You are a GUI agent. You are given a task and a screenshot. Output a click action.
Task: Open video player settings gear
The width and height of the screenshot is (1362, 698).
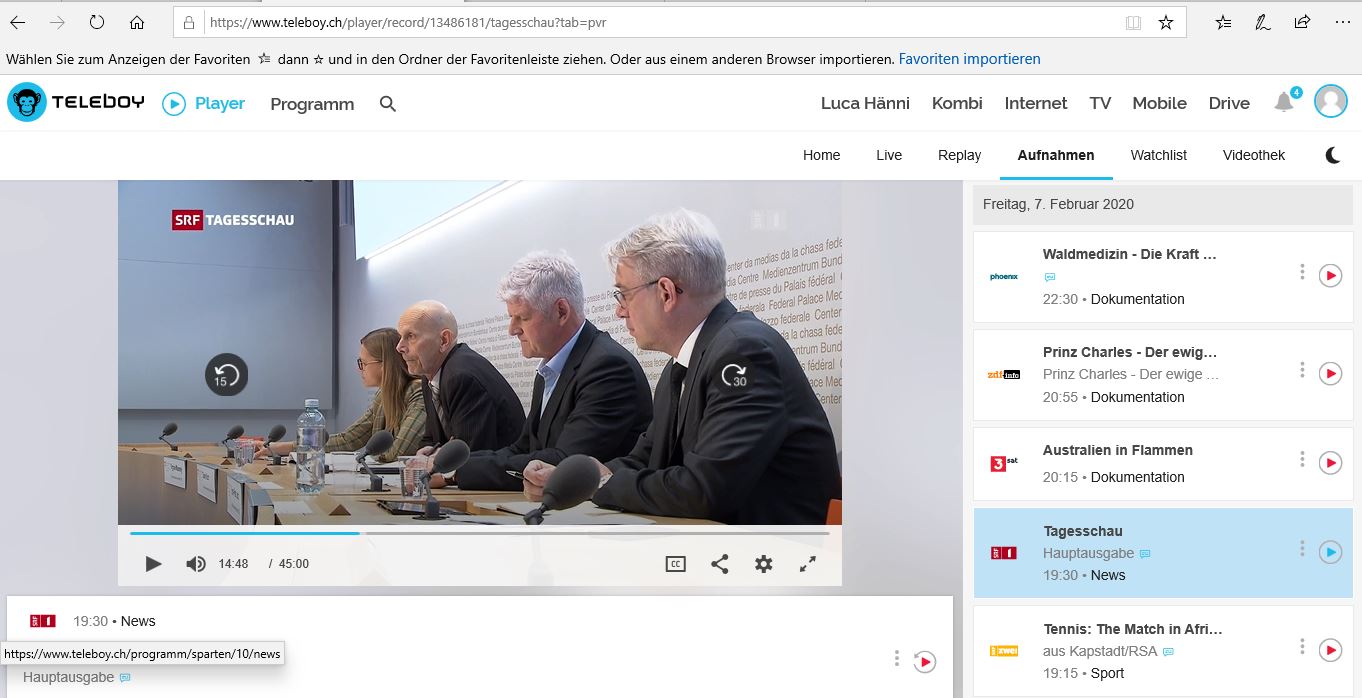(x=763, y=564)
